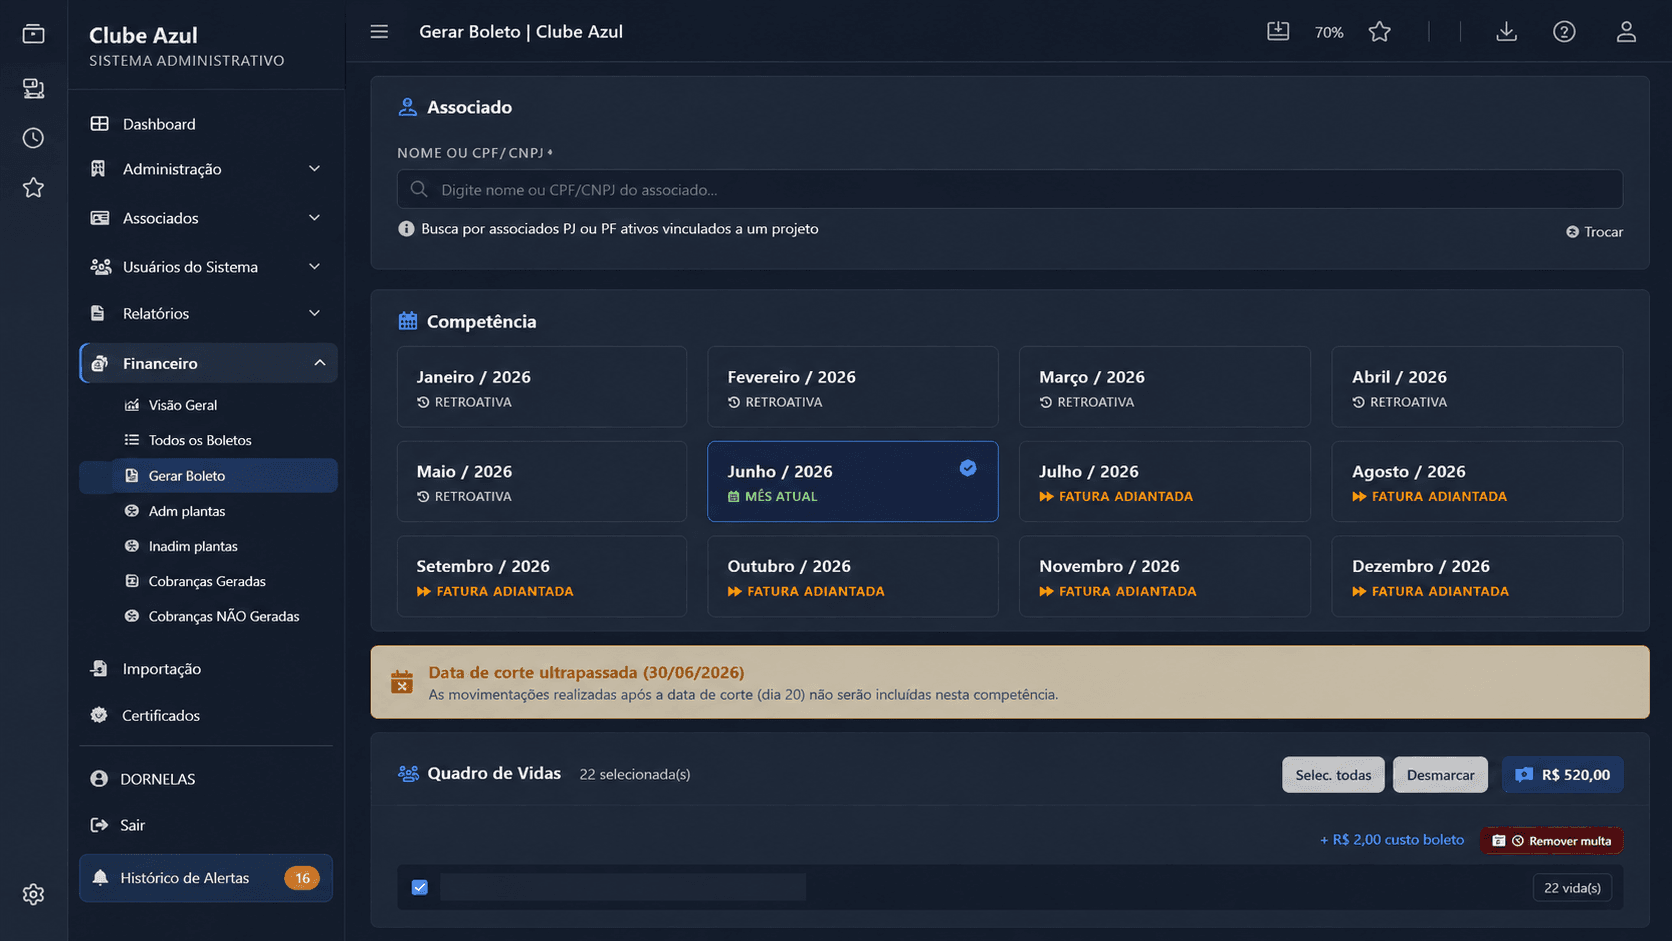Click the Selec. todas button
Viewport: 1672px width, 941px height.
point(1333,775)
